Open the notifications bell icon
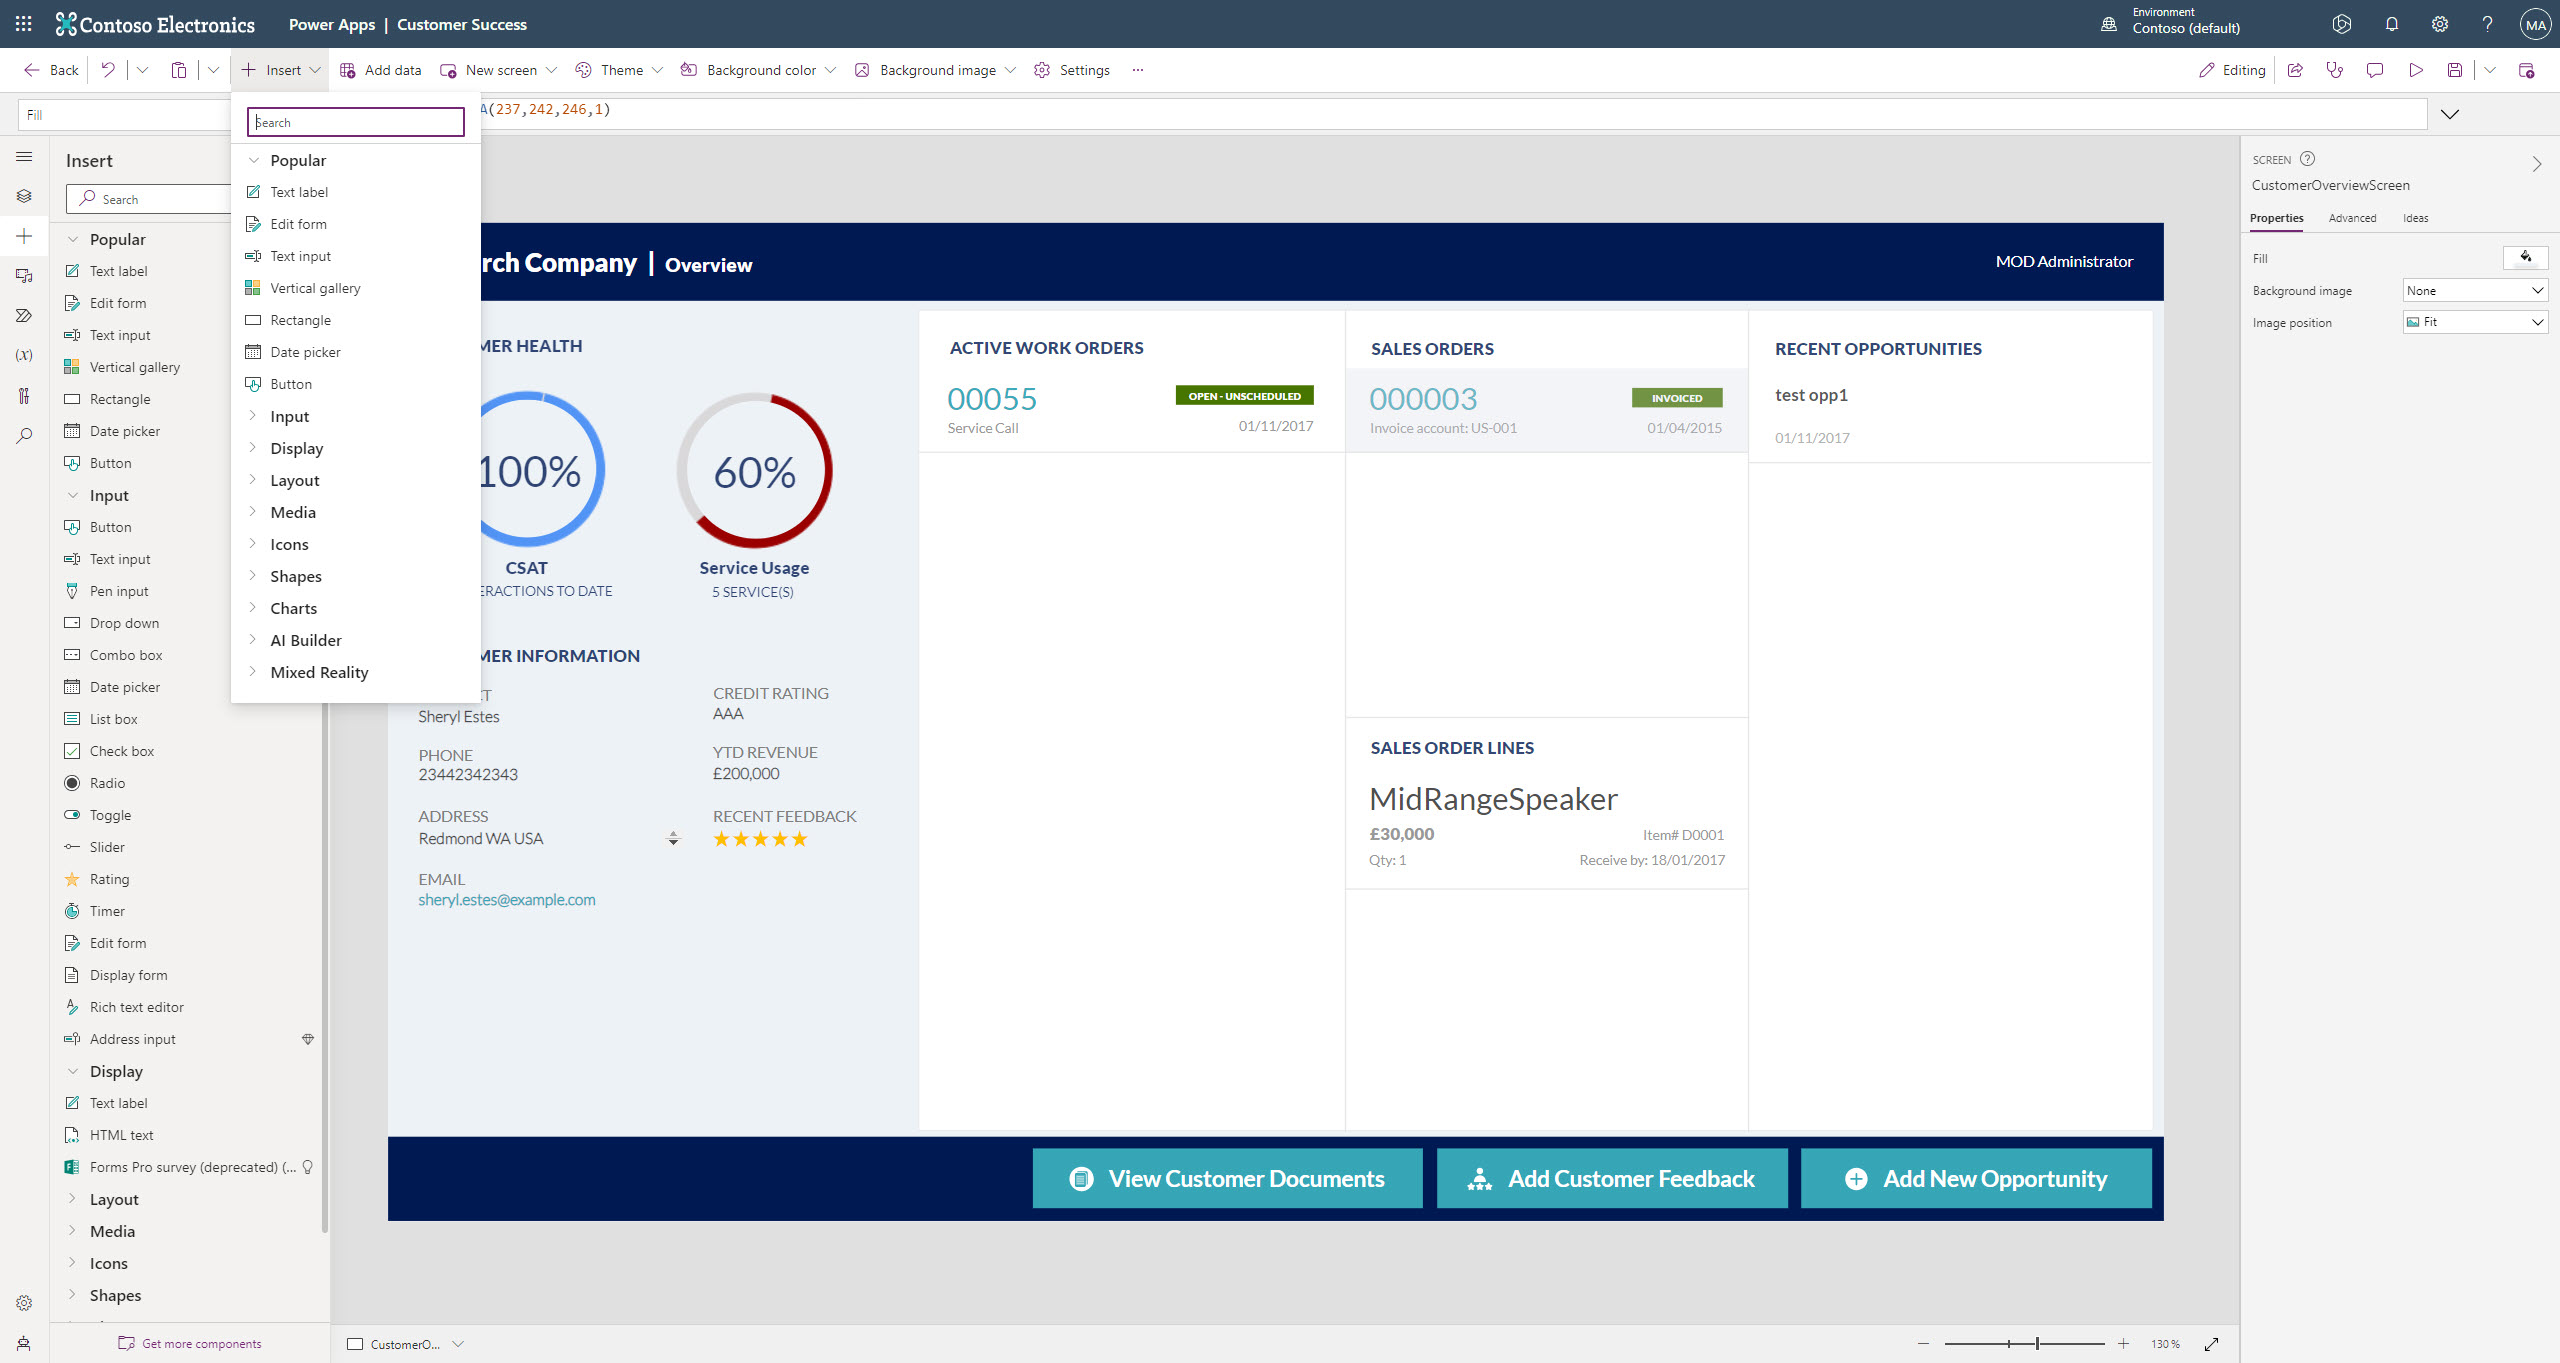Image resolution: width=2560 pixels, height=1363 pixels. tap(2391, 24)
